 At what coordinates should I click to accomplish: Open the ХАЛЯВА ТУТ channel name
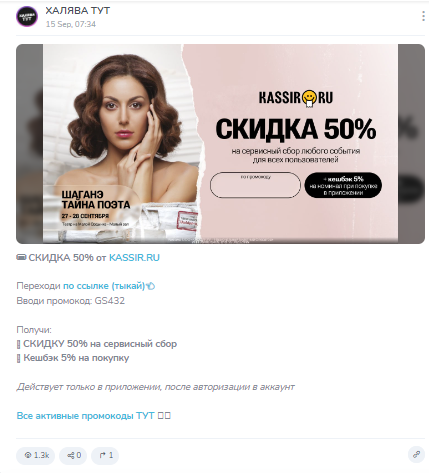(78, 11)
